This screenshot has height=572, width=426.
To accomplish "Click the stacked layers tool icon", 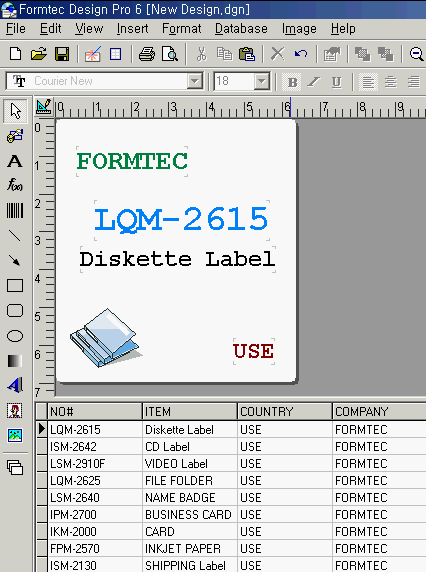I will click(x=15, y=467).
